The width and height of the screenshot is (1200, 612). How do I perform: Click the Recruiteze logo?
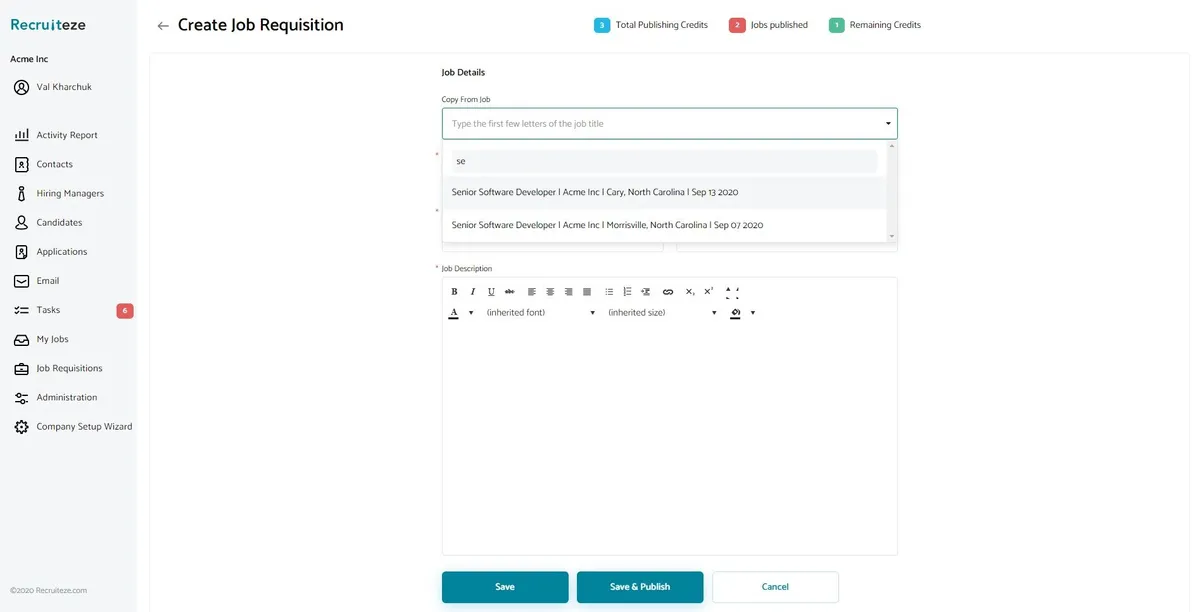pos(48,24)
